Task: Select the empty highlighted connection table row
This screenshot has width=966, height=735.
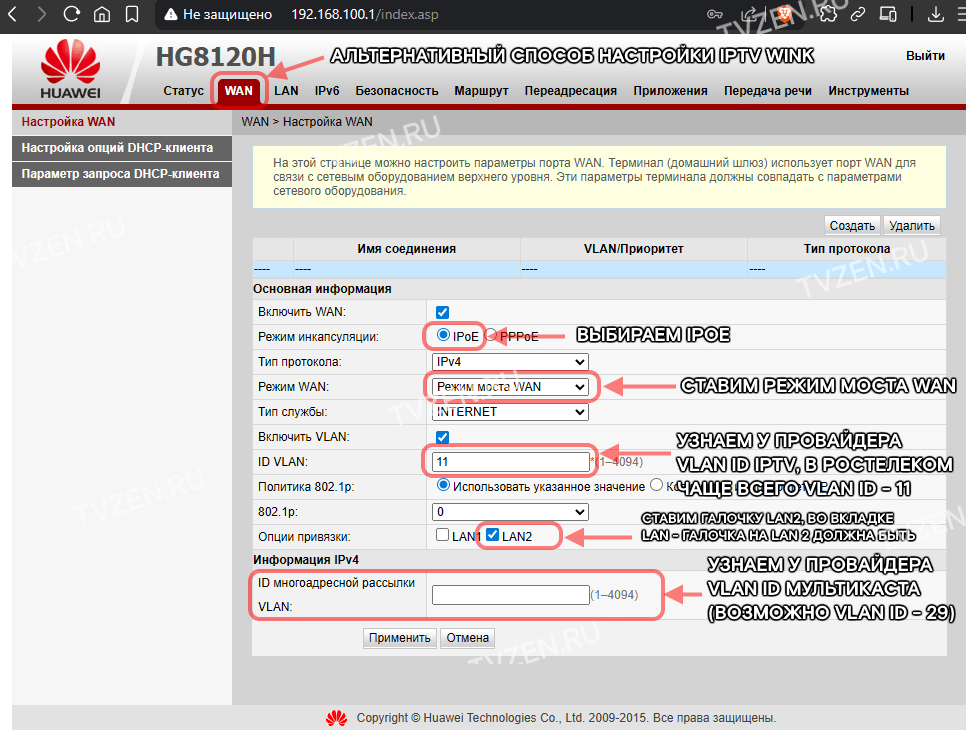Action: pos(599,269)
